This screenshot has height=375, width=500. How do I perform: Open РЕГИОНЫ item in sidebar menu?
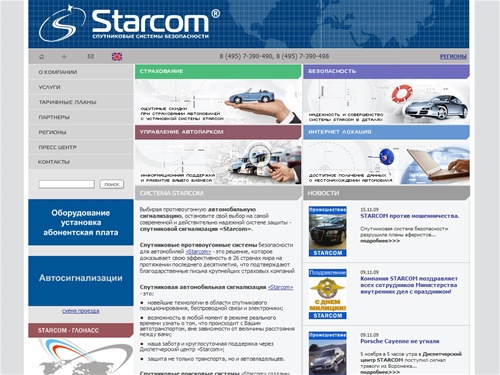click(x=81, y=132)
